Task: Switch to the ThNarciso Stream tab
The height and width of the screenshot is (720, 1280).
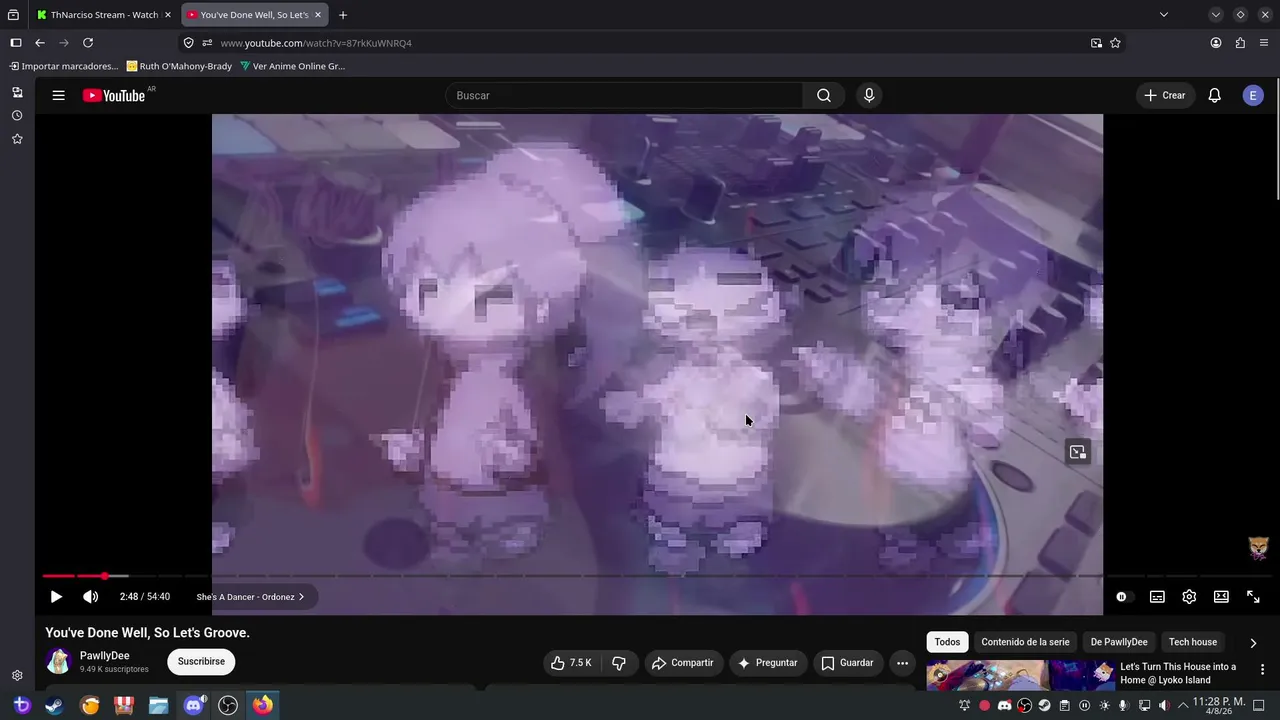Action: coord(104,15)
